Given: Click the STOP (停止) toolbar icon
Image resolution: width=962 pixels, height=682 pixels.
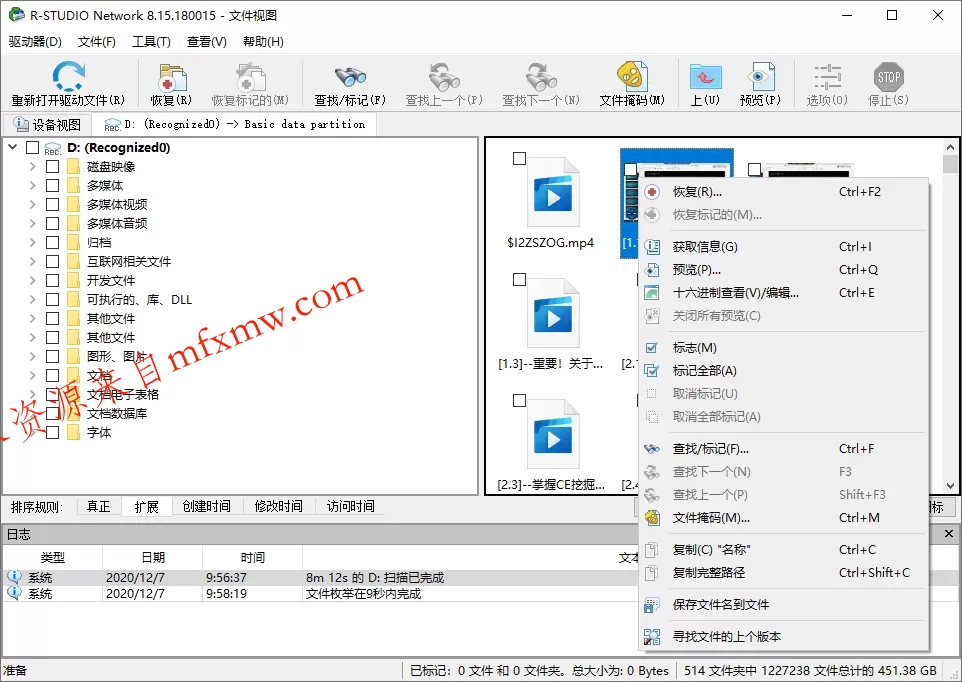Looking at the screenshot, I should pyautogui.click(x=888, y=77).
